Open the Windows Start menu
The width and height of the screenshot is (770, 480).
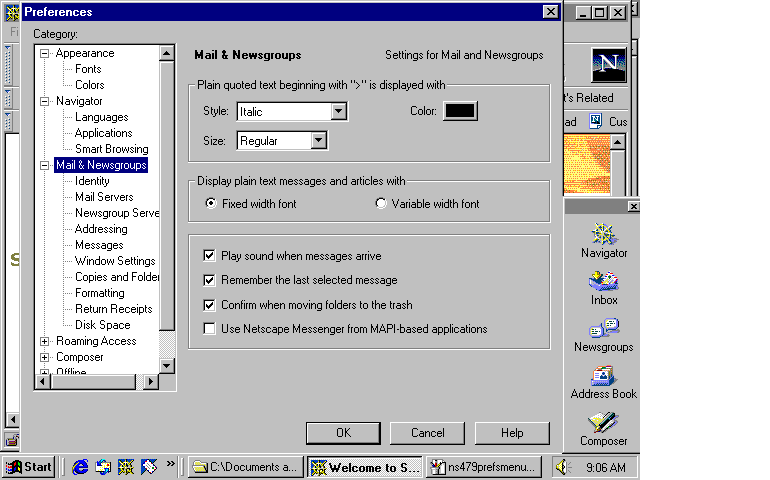[28, 467]
